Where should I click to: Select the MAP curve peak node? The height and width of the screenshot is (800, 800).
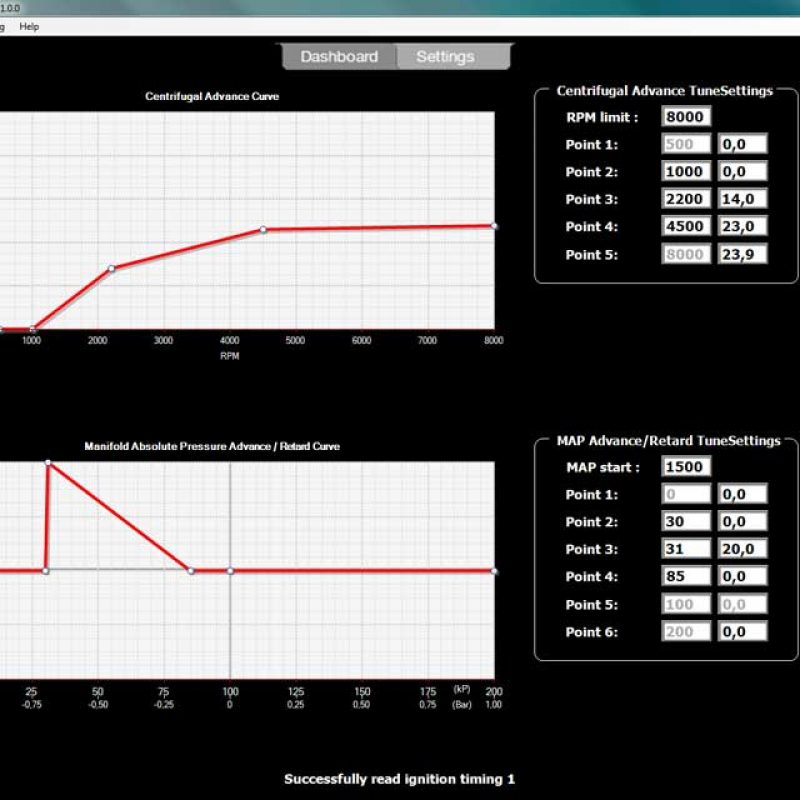pos(48,463)
